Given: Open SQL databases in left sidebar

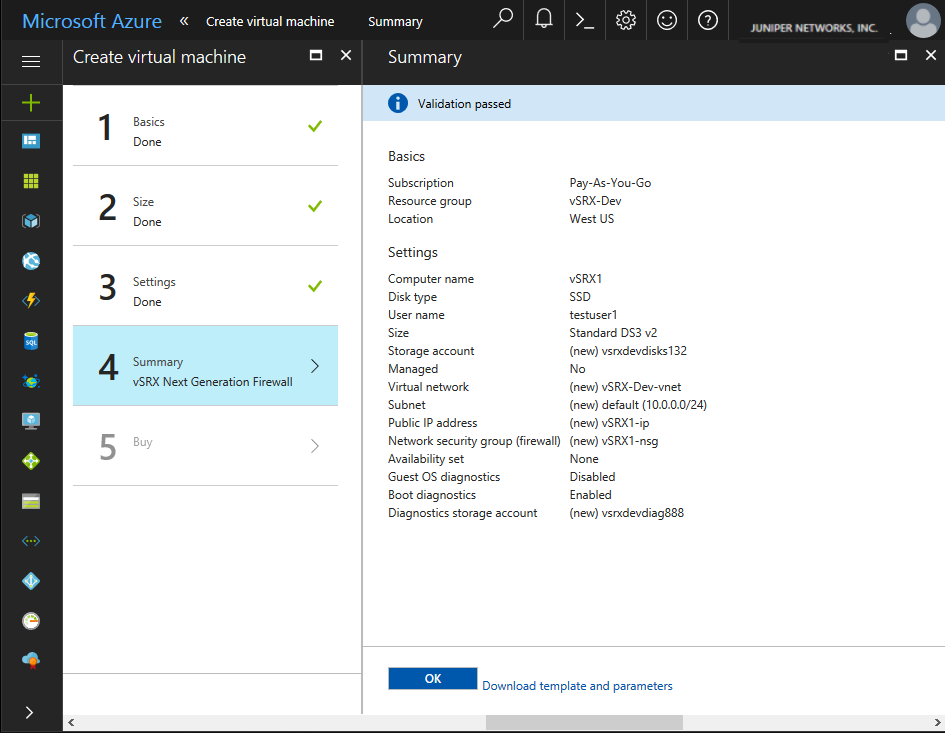Looking at the screenshot, I should (31, 341).
